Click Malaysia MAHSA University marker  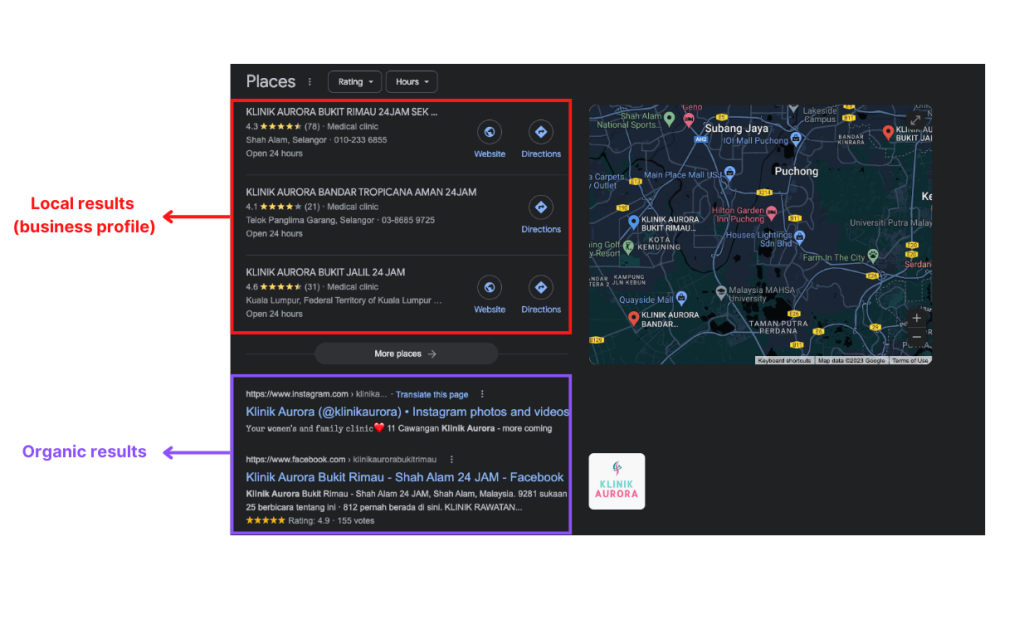tap(720, 291)
